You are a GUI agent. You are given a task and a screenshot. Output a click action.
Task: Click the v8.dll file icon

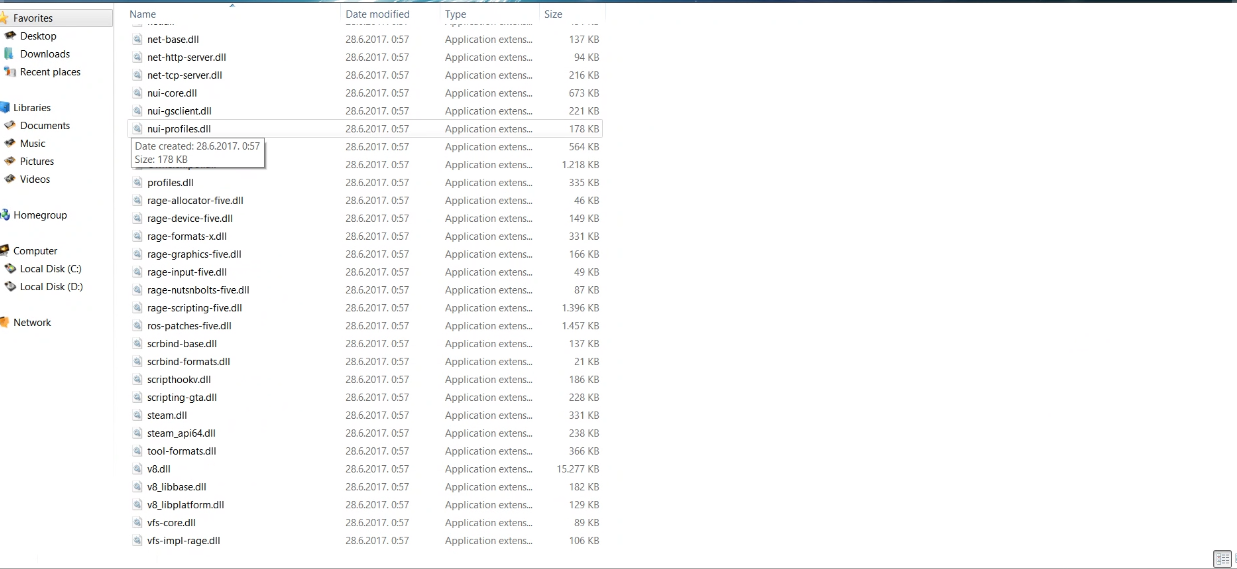coord(138,469)
